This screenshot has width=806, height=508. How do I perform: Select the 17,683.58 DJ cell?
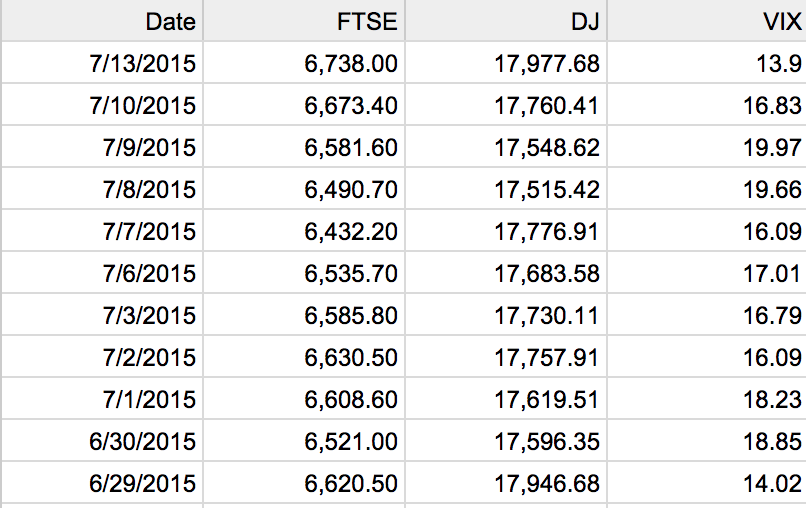click(x=506, y=273)
